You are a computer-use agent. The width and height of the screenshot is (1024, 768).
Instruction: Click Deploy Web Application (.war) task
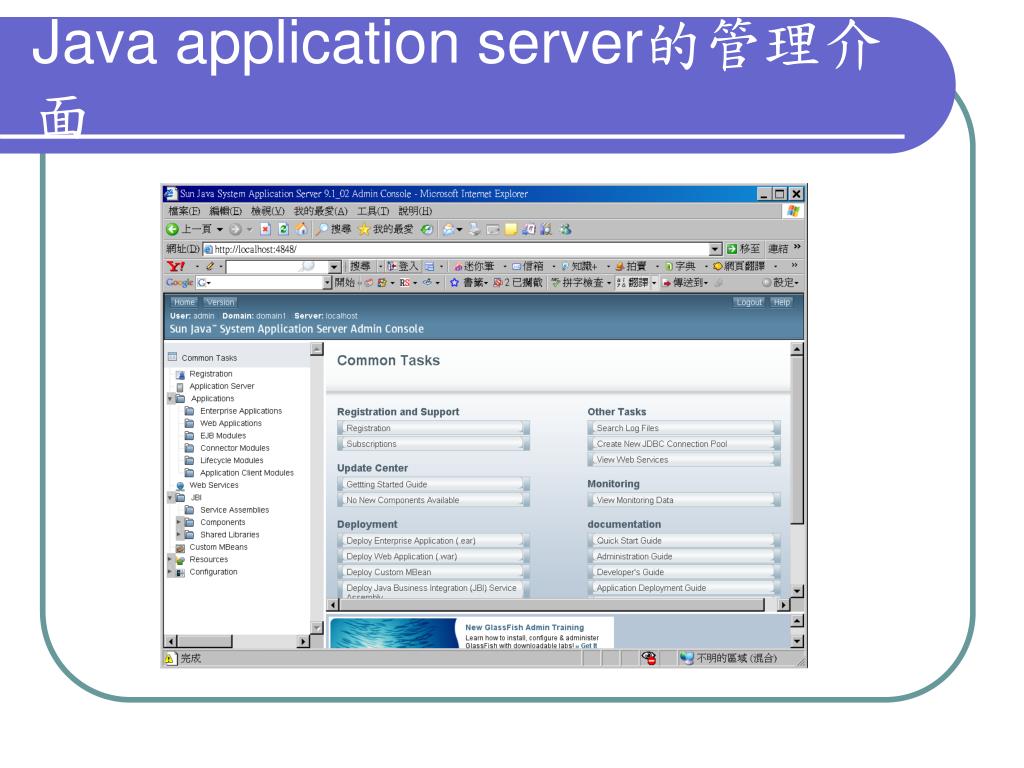tap(434, 556)
